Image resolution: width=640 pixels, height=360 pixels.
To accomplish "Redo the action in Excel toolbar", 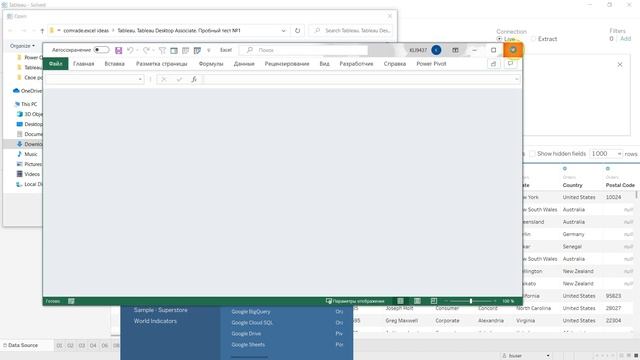I will (x=146, y=50).
